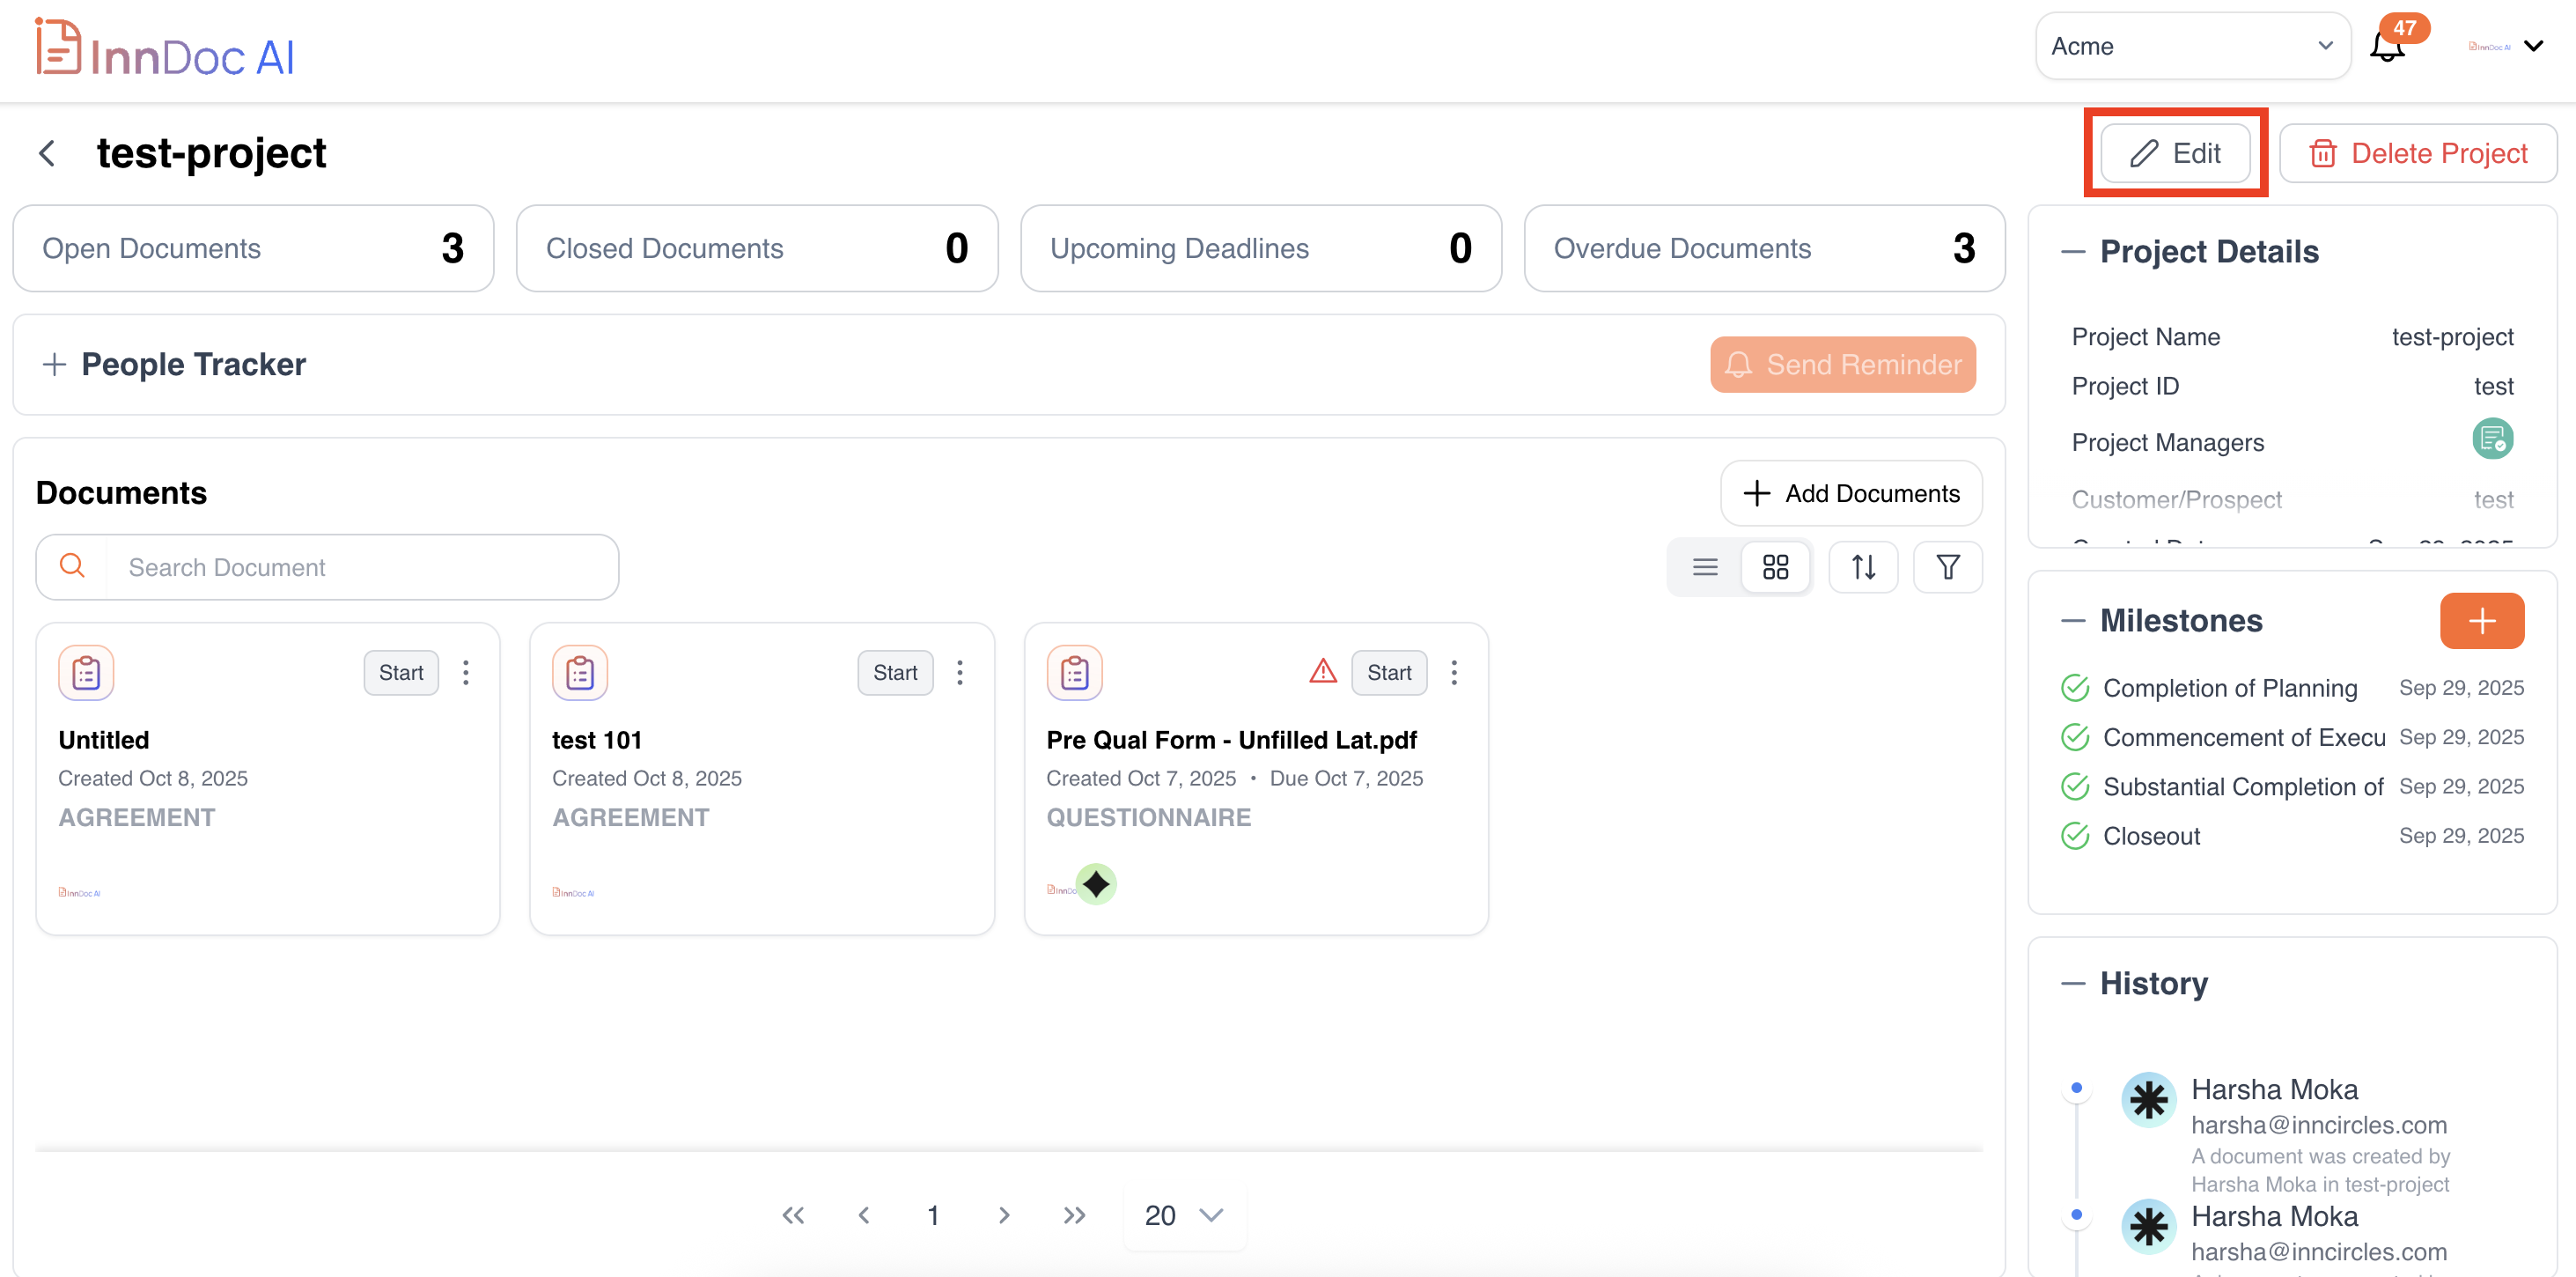Click the Add Documents button
The image size is (2576, 1277).
click(1851, 493)
